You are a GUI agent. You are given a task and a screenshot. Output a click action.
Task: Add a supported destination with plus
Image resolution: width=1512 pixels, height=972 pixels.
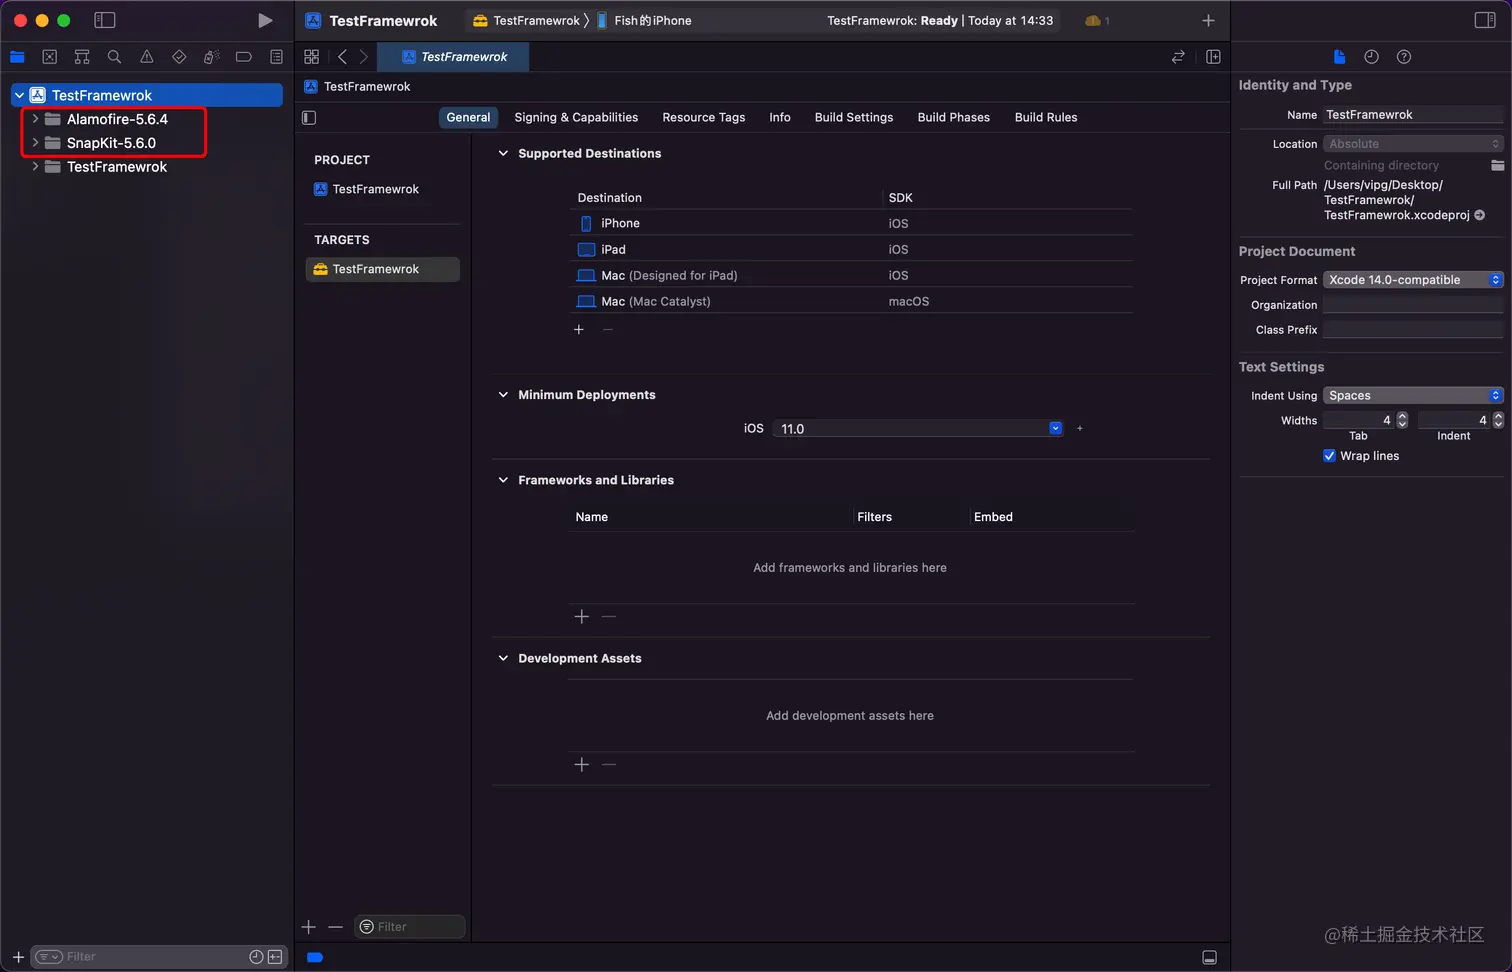click(x=579, y=329)
